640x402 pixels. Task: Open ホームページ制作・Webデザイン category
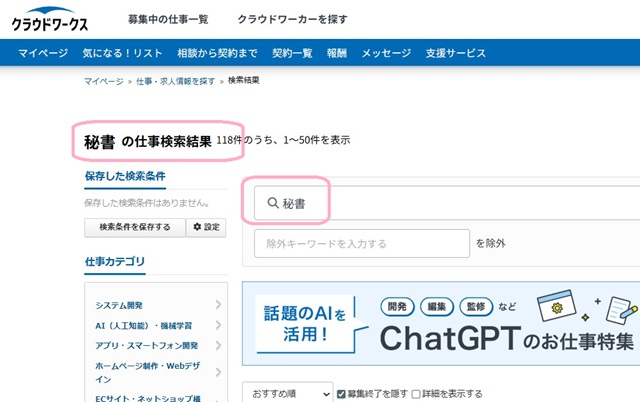[147, 372]
